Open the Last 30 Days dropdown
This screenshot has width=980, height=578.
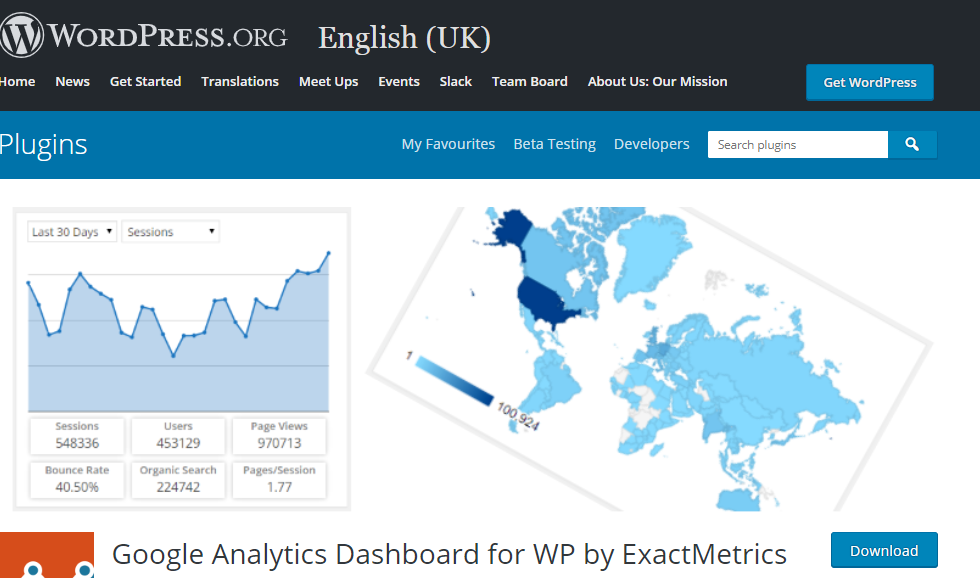pyautogui.click(x=72, y=232)
